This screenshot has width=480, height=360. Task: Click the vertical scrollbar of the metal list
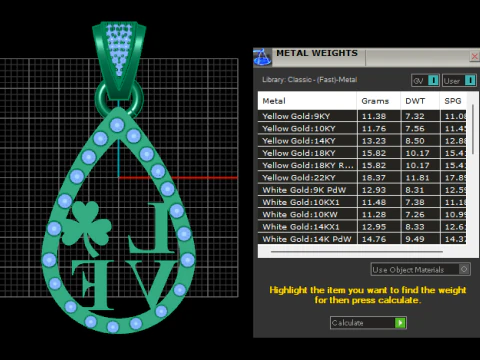(x=472, y=130)
